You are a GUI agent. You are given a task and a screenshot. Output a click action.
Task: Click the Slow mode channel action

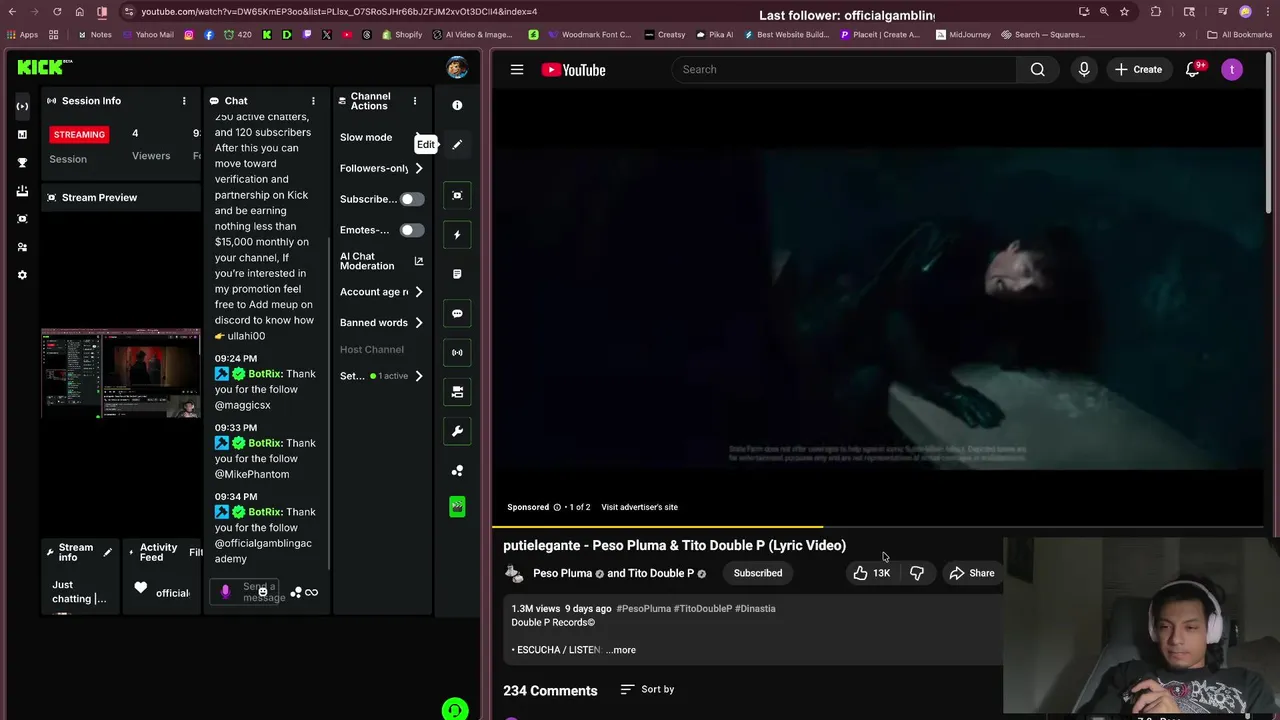(x=366, y=137)
